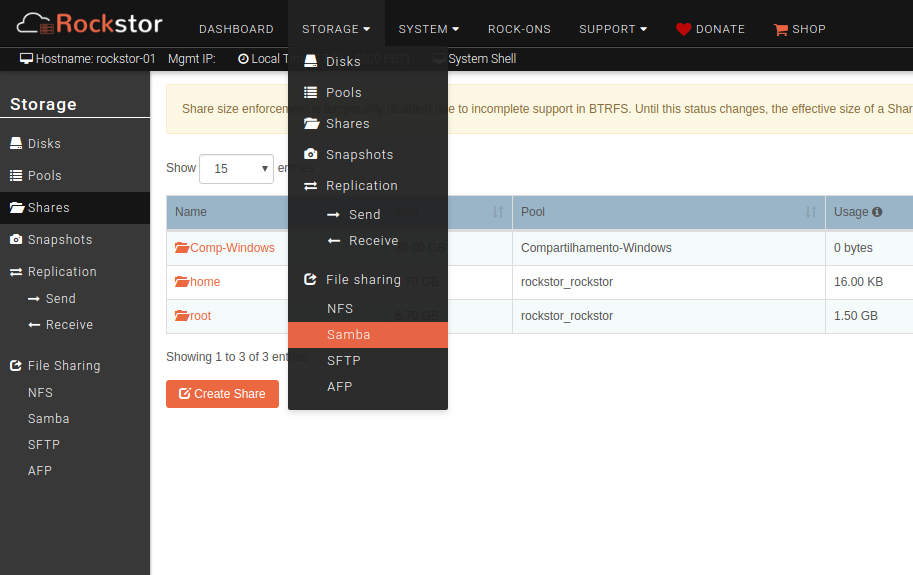Click the Receive arrow icon in sidebar

coord(34,325)
